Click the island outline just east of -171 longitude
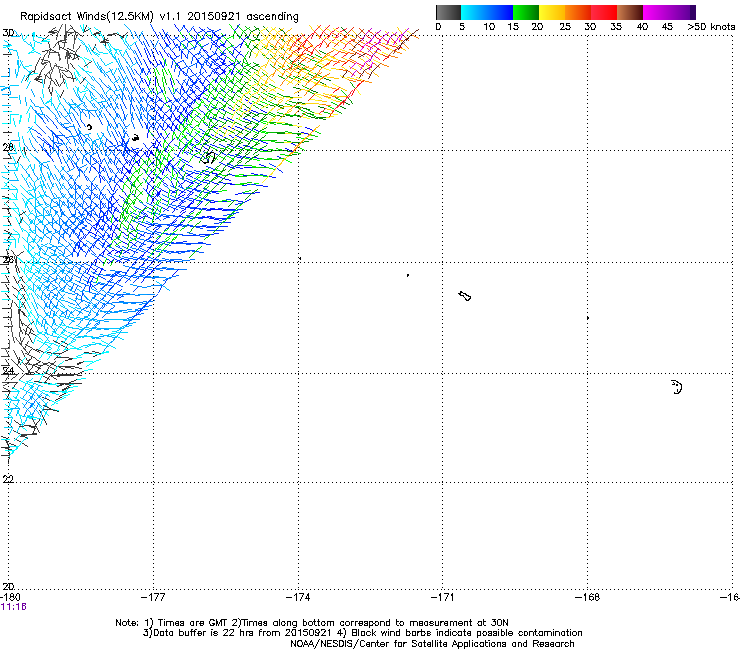This screenshot has width=740, height=650. pos(464,296)
